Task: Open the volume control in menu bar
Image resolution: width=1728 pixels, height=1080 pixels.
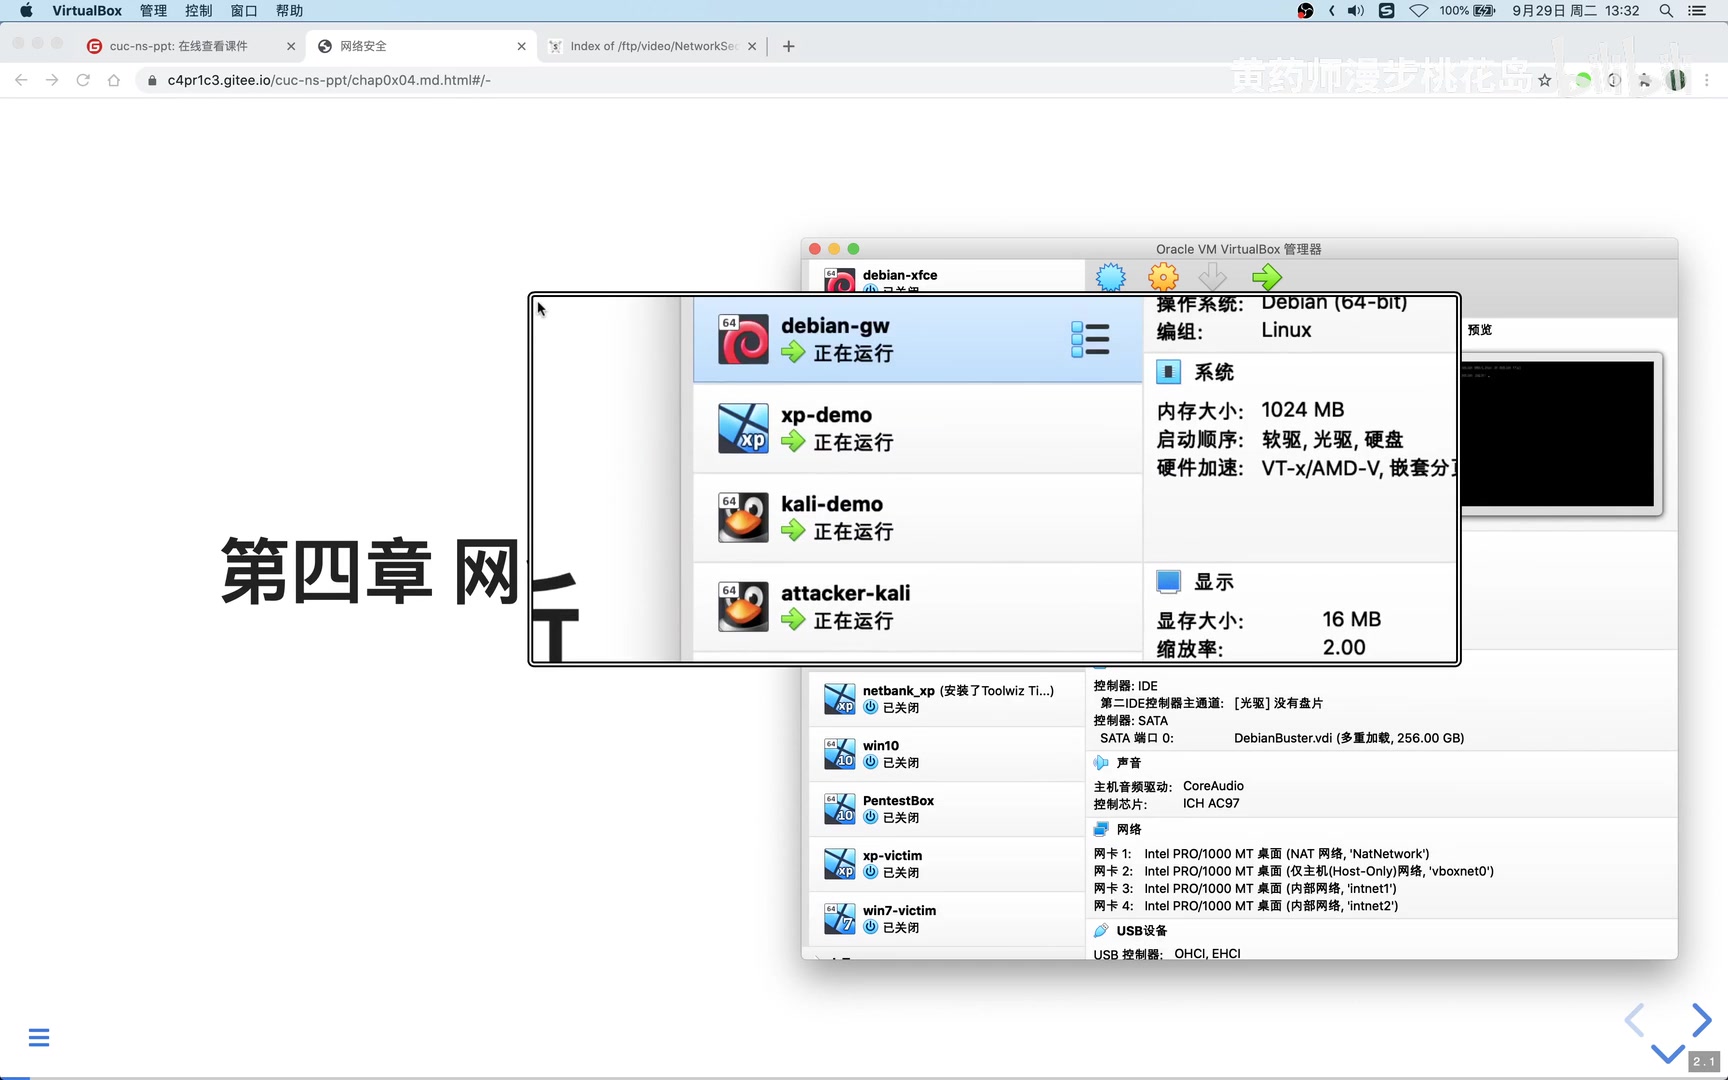Action: [1355, 11]
